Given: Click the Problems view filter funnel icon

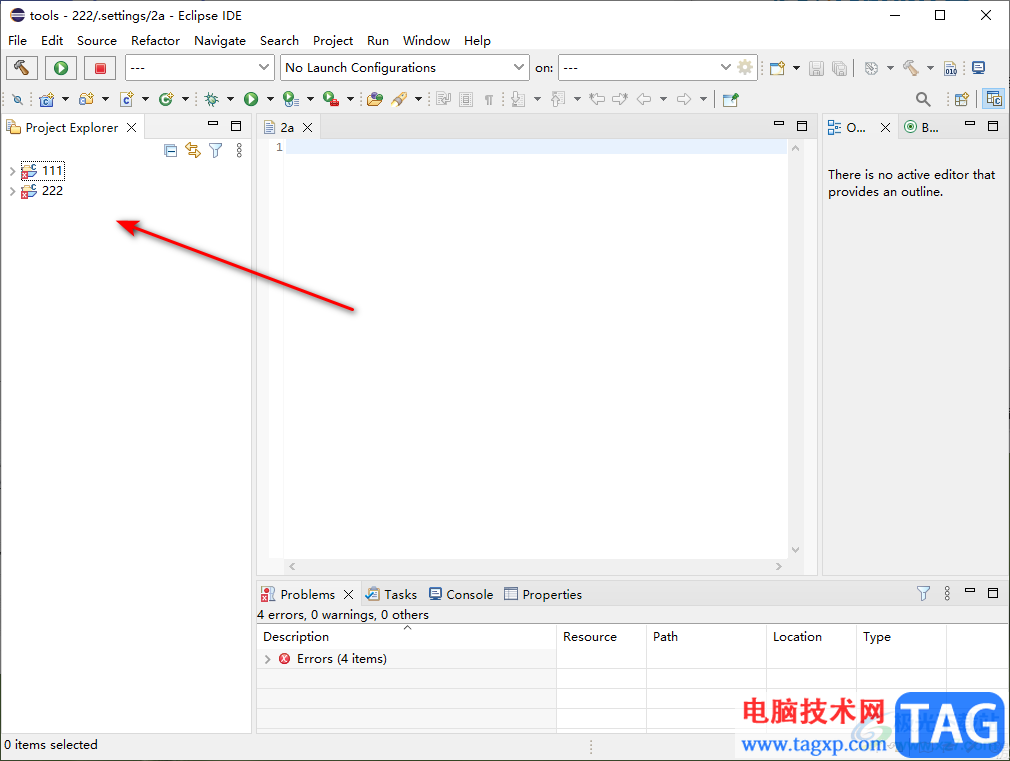Looking at the screenshot, I should tap(923, 593).
